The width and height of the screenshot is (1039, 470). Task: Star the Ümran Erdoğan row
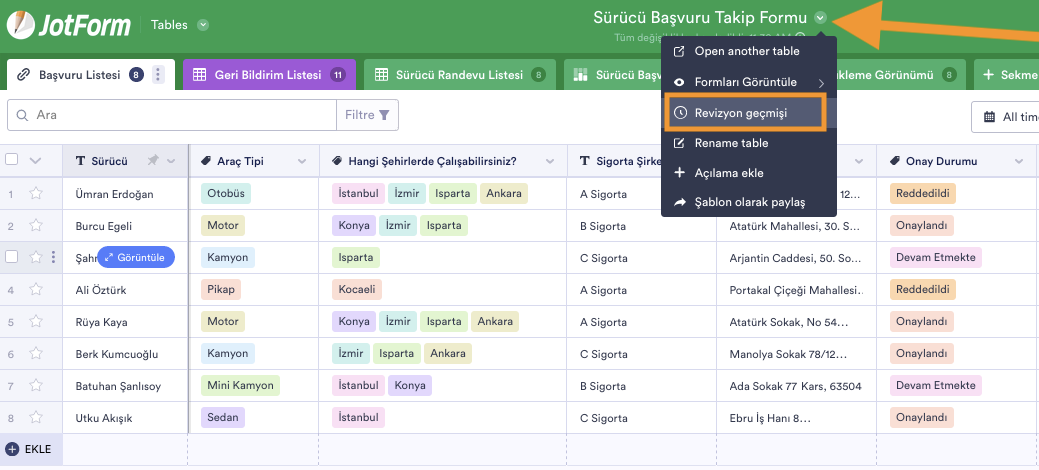tap(37, 194)
